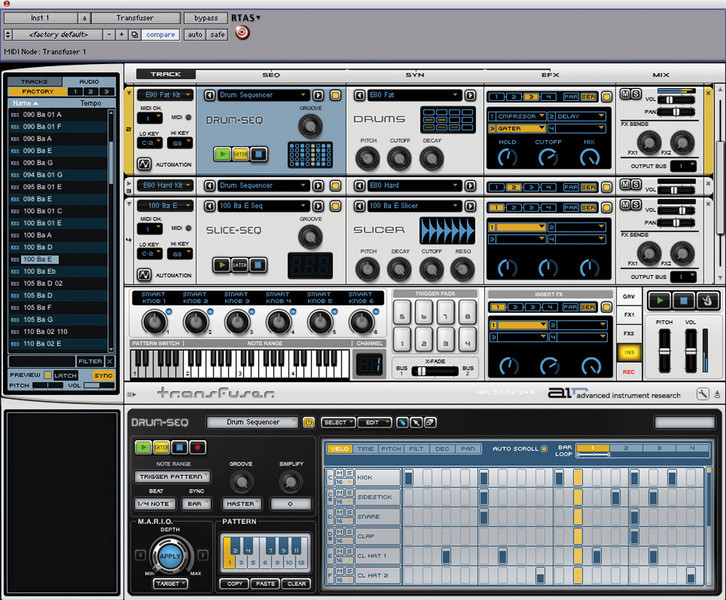Expand the Trigger Pattern note range dropdown
726x600 pixels.
click(174, 477)
